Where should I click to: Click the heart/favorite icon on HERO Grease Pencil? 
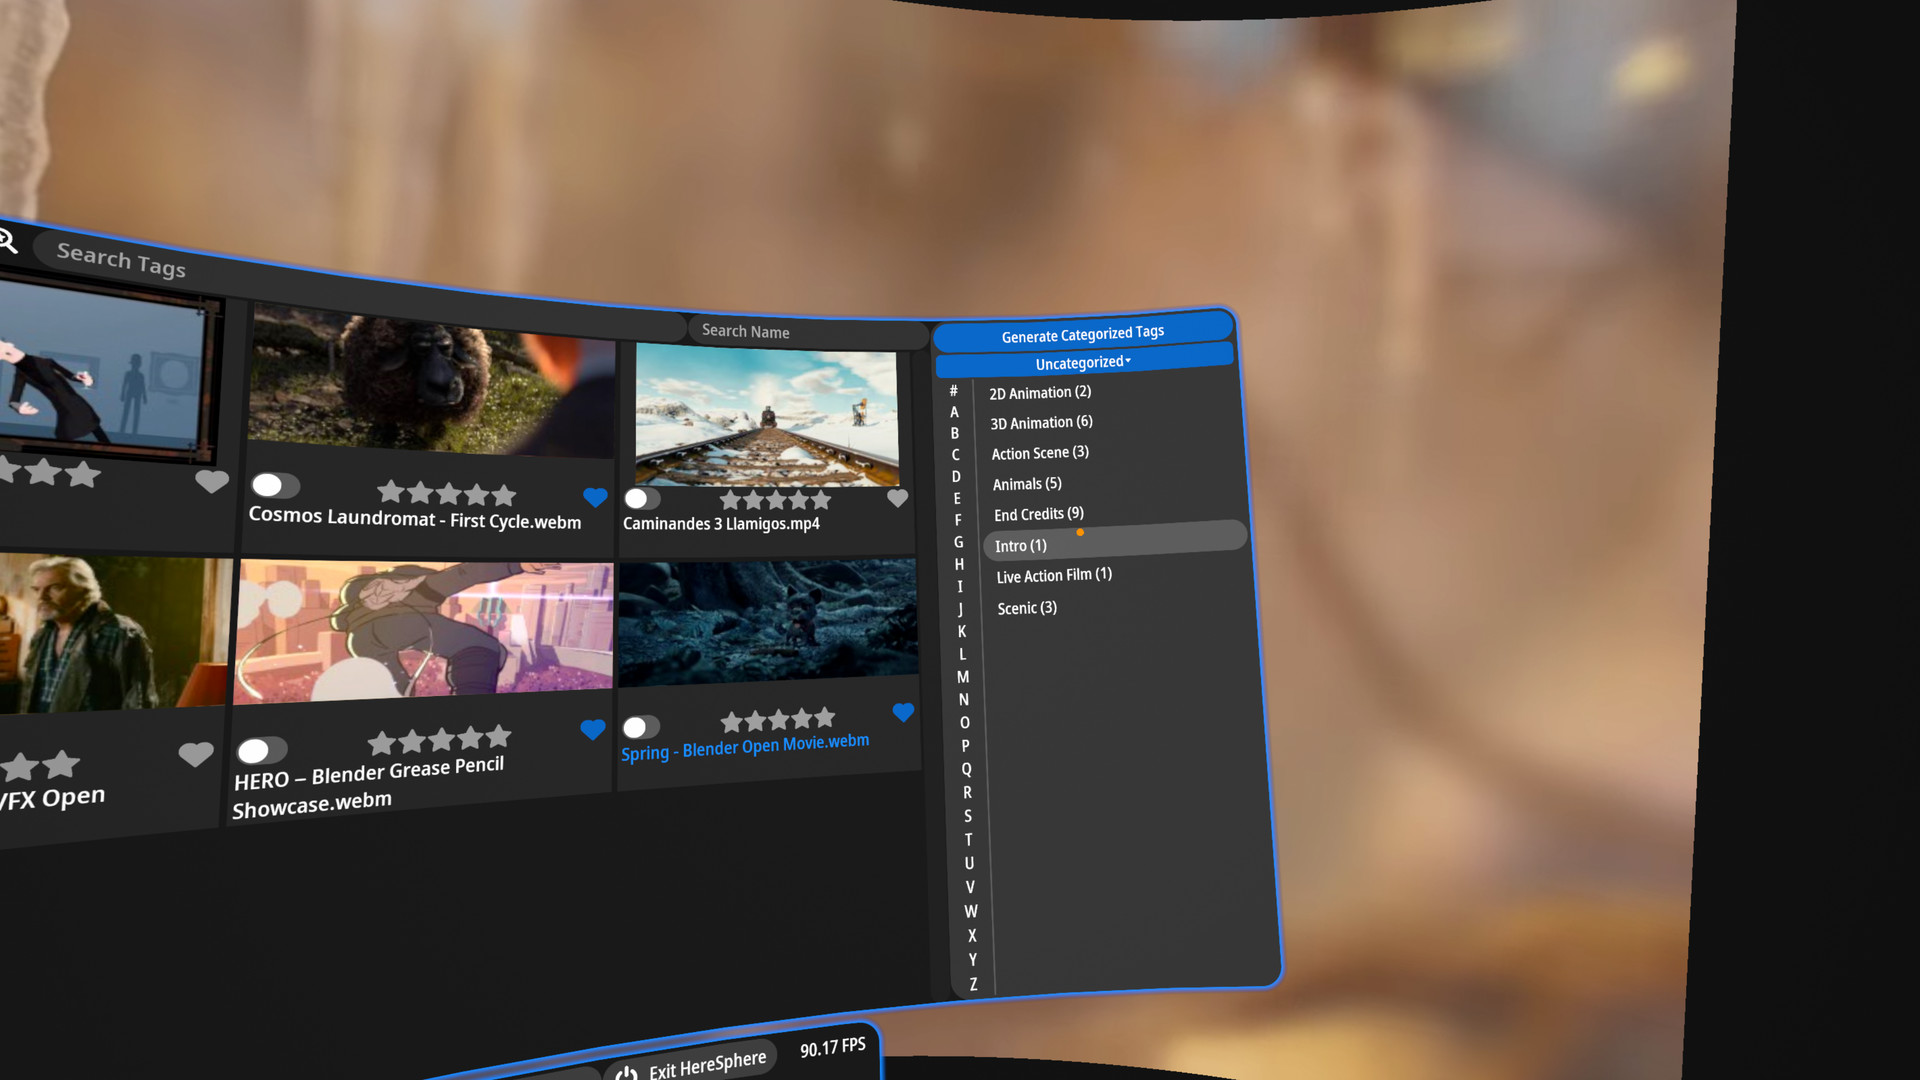[591, 732]
